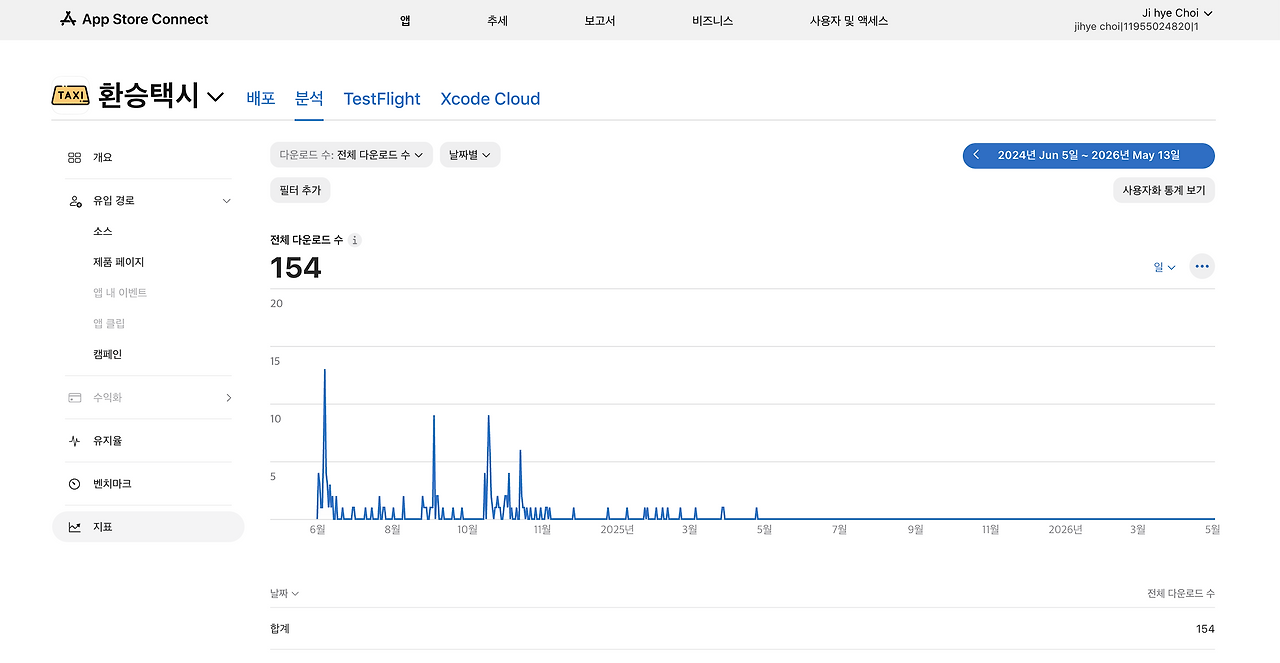Open the 사용자 및 액세스 menu
The width and height of the screenshot is (1280, 663).
coord(849,20)
